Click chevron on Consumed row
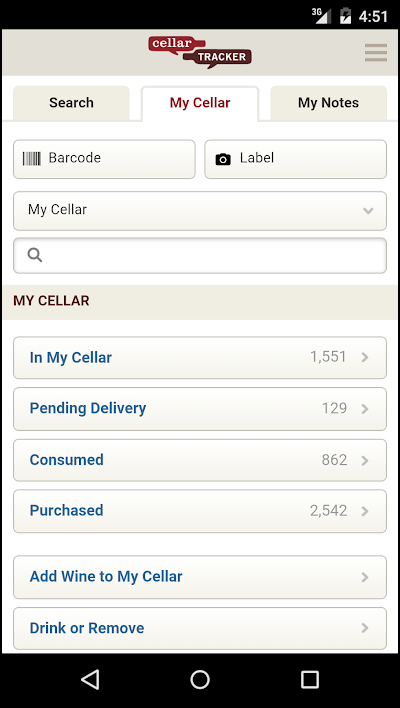The height and width of the screenshot is (708, 400). (365, 460)
